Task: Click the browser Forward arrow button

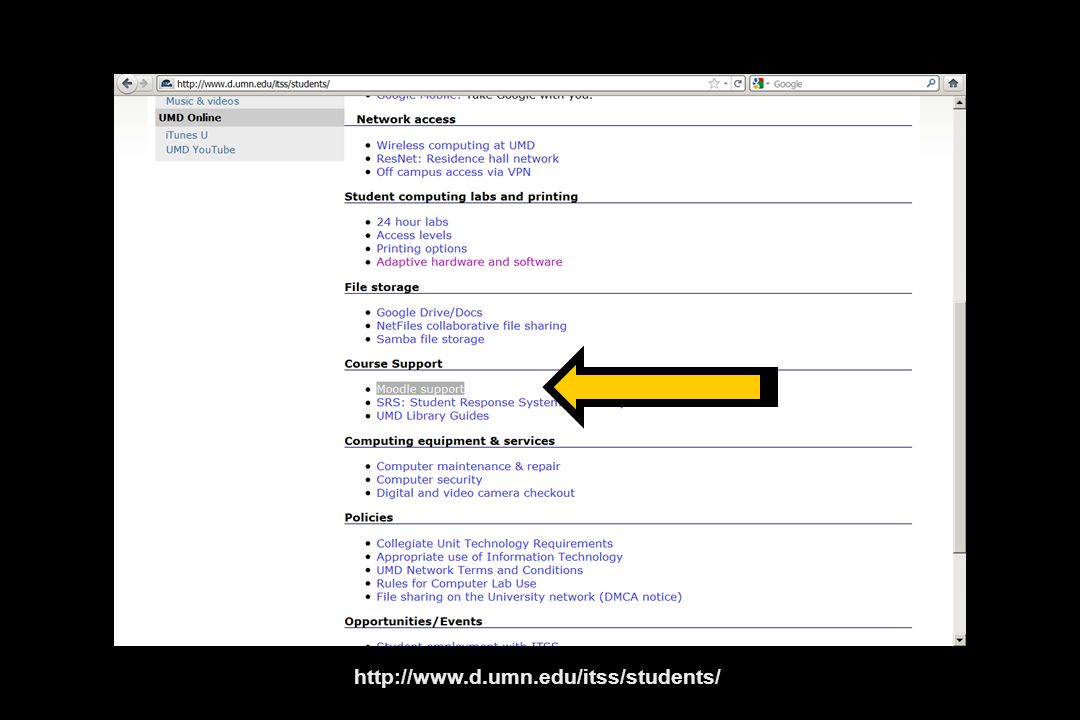Action: click(144, 83)
